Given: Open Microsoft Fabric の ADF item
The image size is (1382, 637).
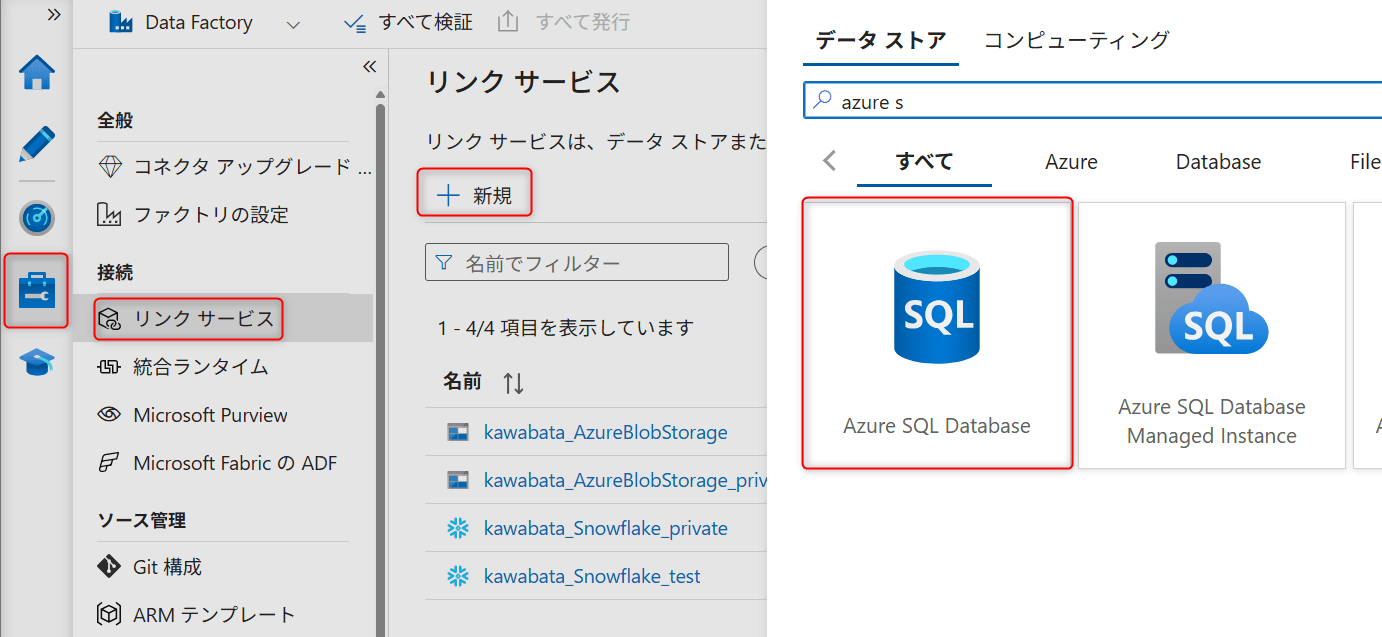Looking at the screenshot, I should tap(216, 463).
